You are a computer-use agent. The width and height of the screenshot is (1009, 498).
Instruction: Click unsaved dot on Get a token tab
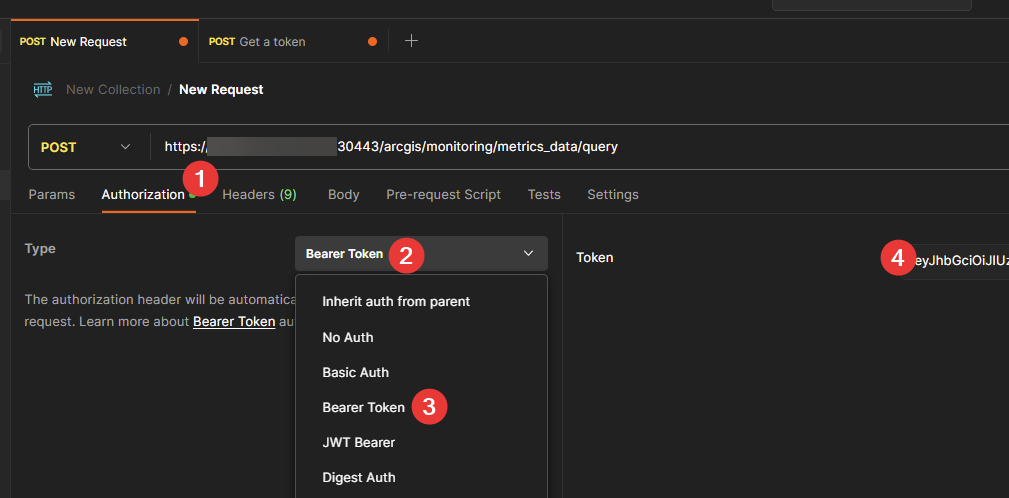click(373, 42)
